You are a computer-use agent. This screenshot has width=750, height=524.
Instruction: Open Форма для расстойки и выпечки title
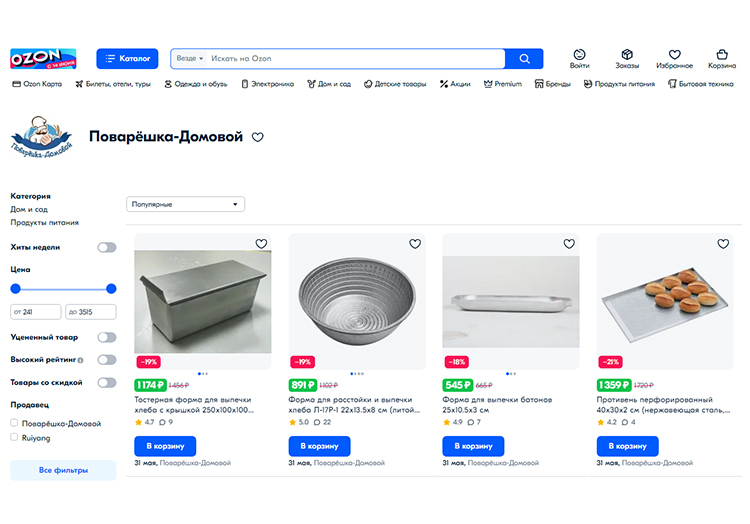pos(354,405)
